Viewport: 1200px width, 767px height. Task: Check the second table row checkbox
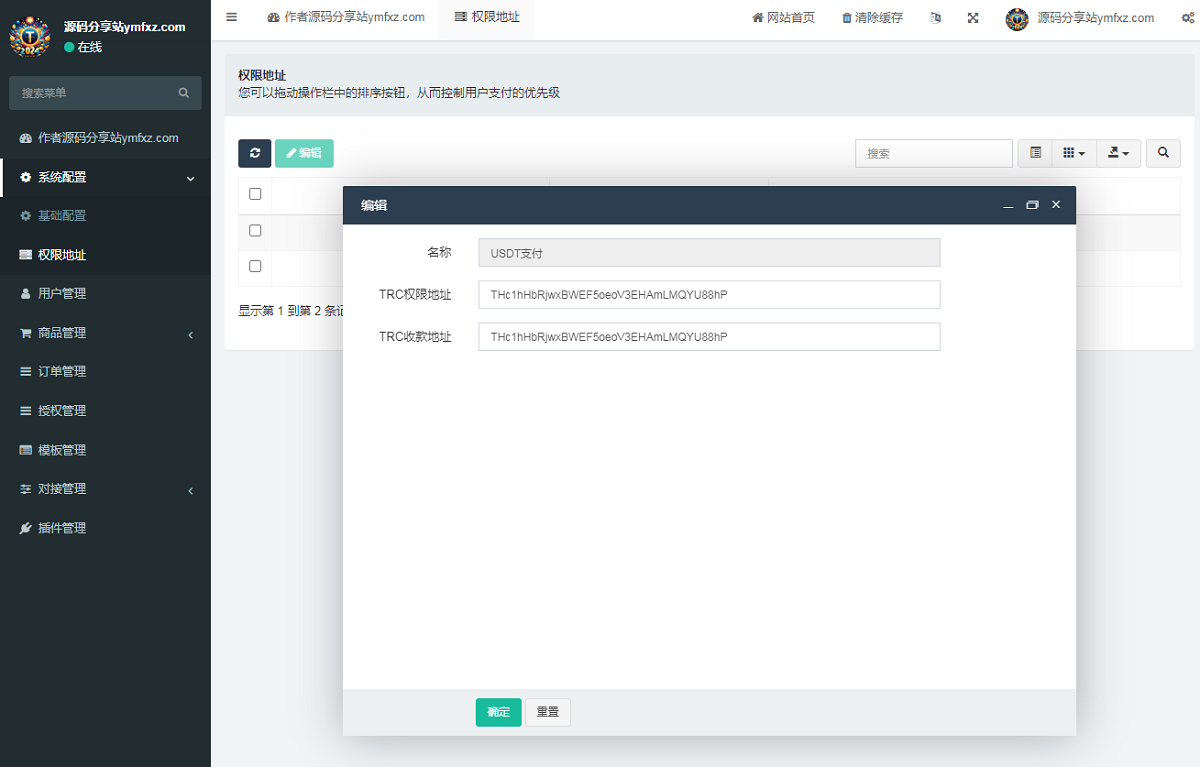[x=255, y=266]
